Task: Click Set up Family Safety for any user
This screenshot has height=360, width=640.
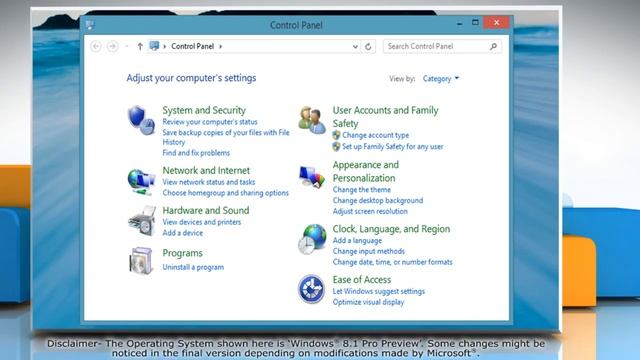Action: 393,147
